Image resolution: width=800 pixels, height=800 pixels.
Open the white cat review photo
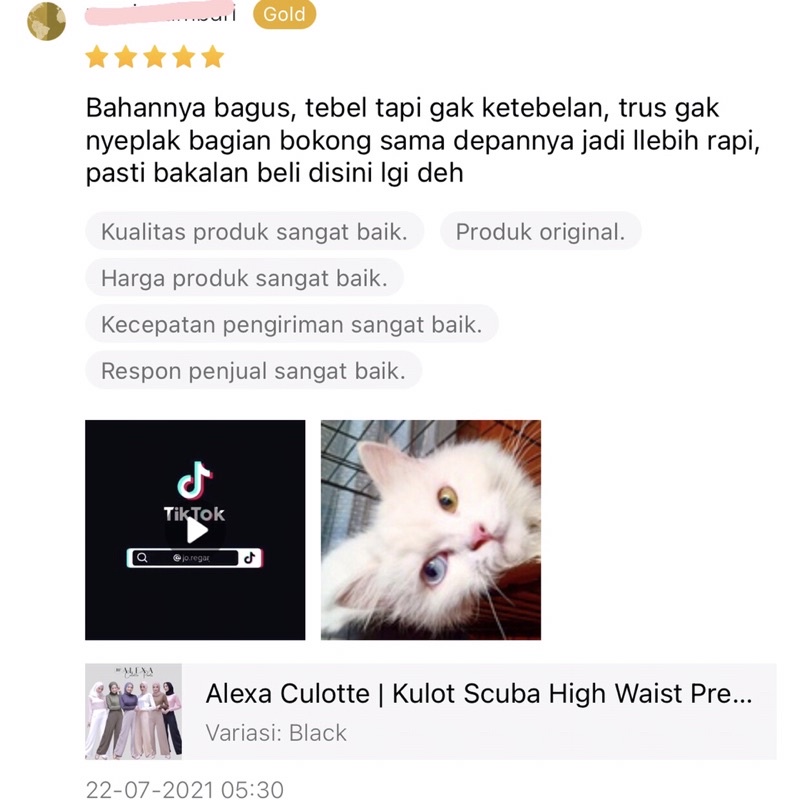tap(431, 530)
